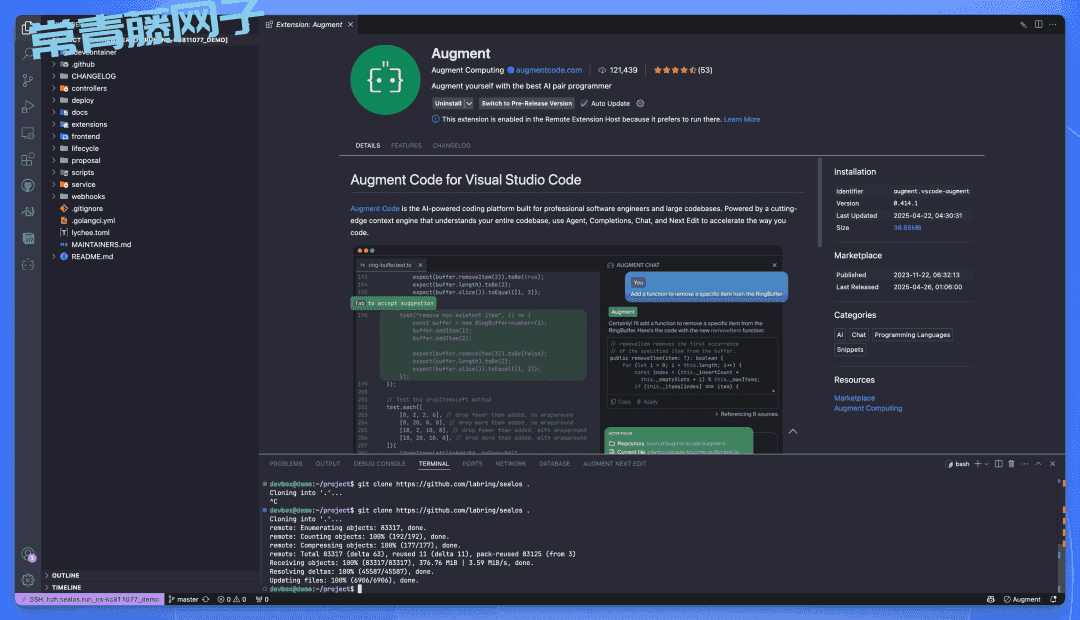This screenshot has width=1080, height=620.
Task: Click the errors and warnings status indicator
Action: tap(231, 599)
